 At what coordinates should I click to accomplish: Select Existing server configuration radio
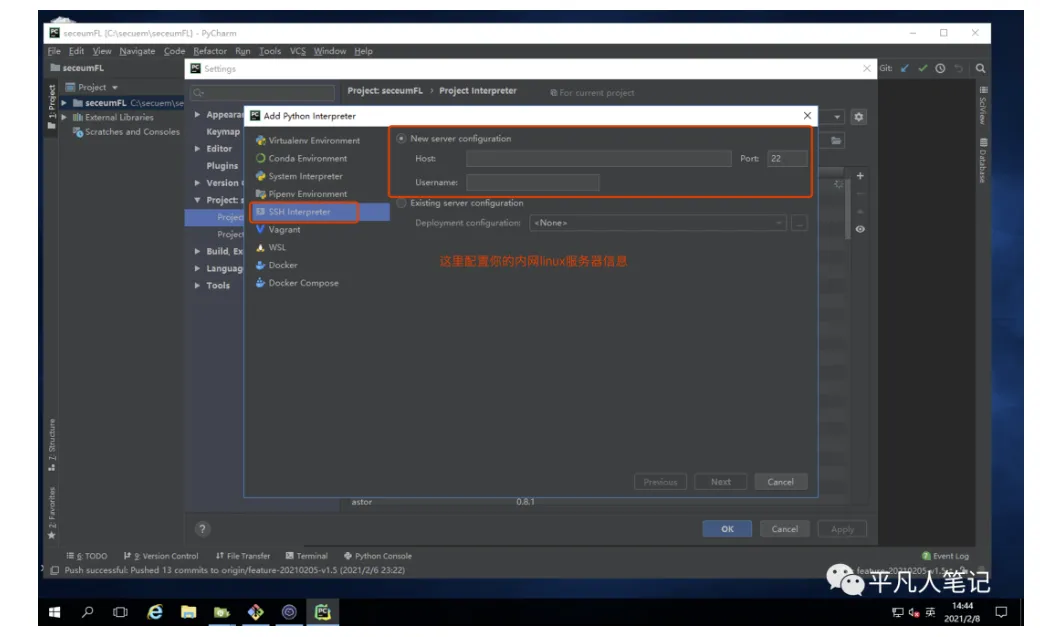coord(401,203)
